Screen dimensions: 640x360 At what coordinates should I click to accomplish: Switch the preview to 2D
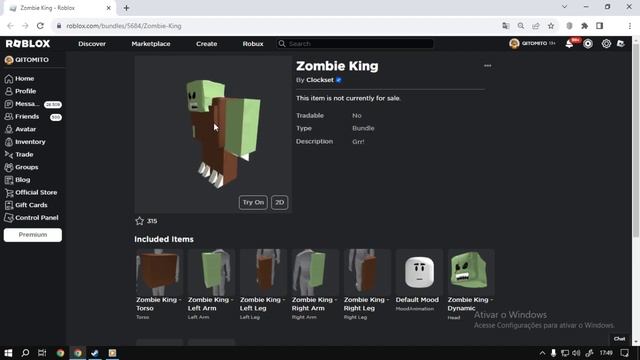tap(280, 202)
